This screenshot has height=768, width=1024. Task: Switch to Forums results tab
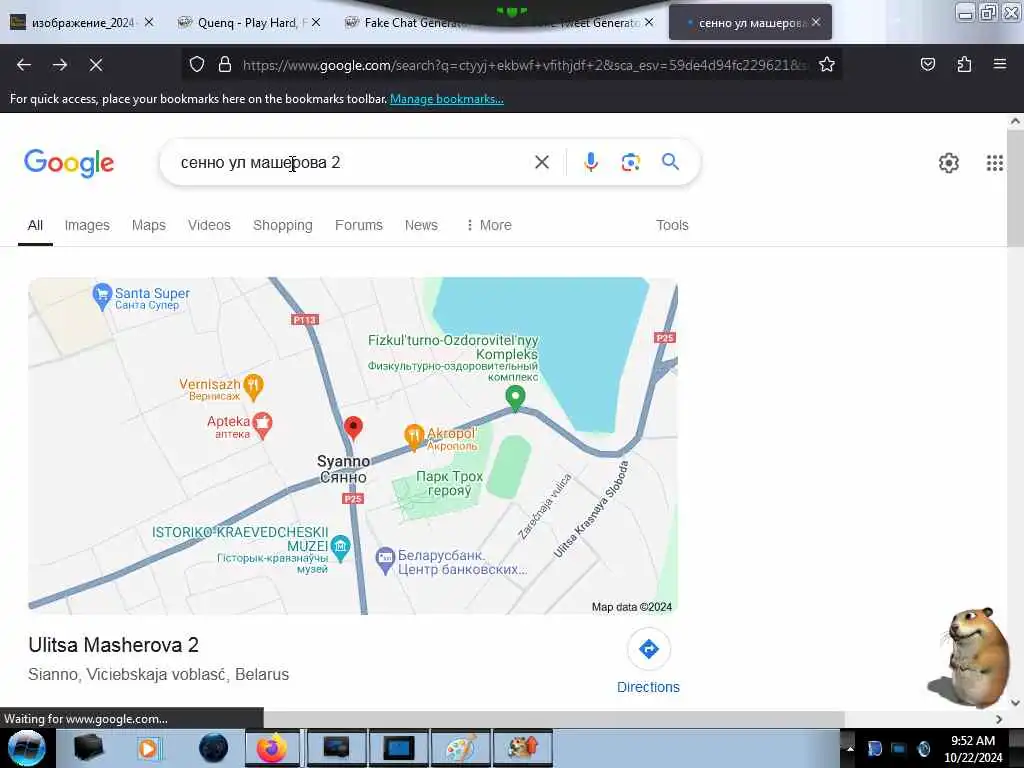point(359,225)
